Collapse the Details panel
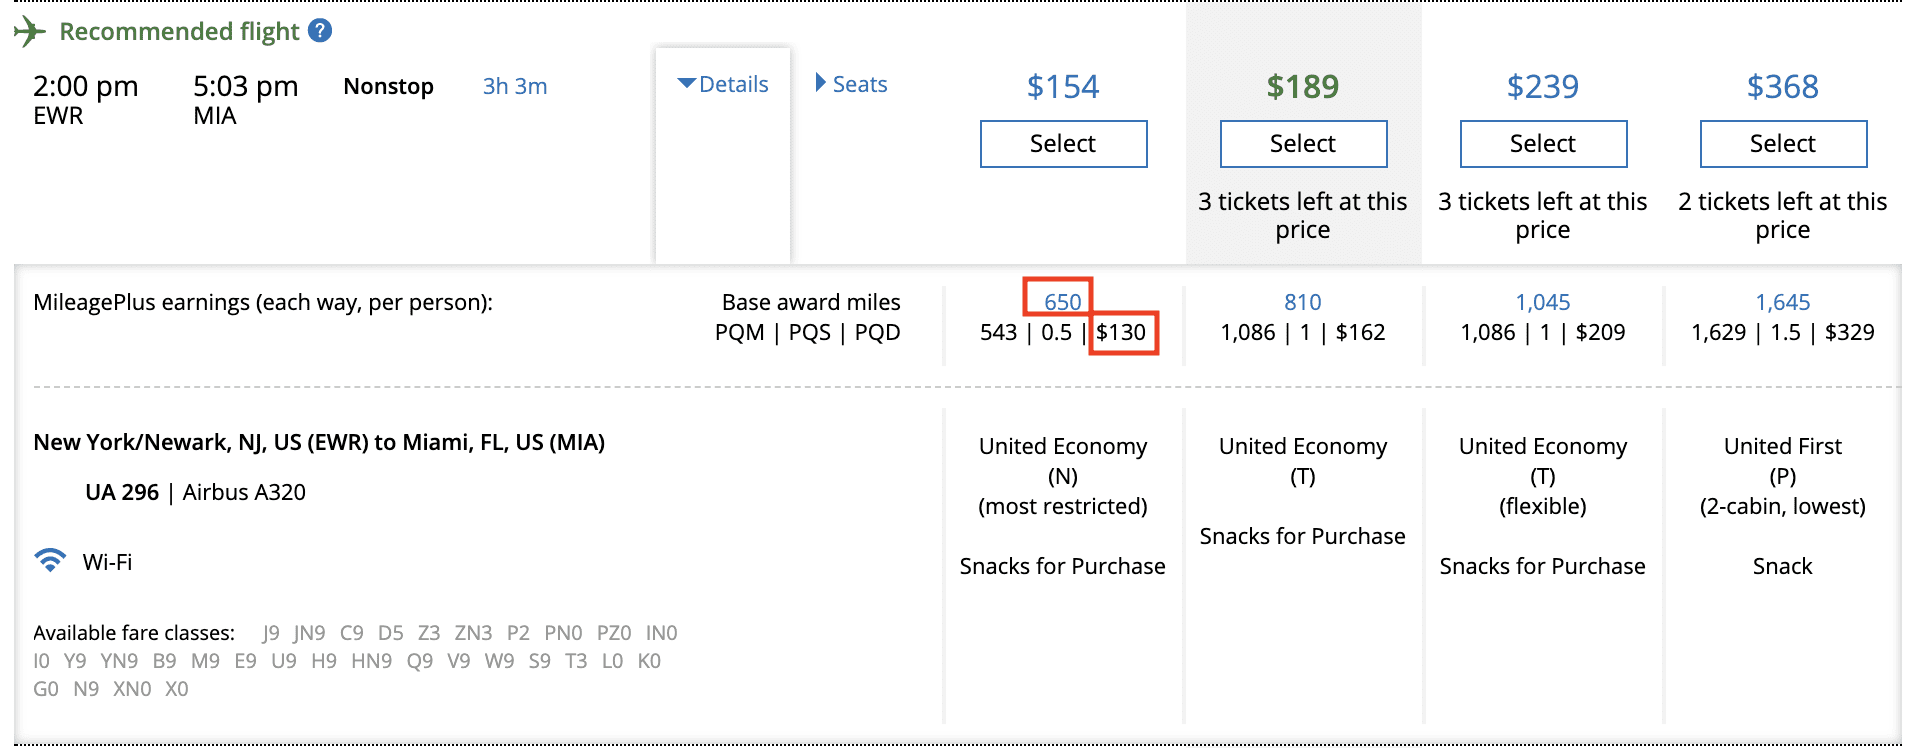 tap(723, 84)
